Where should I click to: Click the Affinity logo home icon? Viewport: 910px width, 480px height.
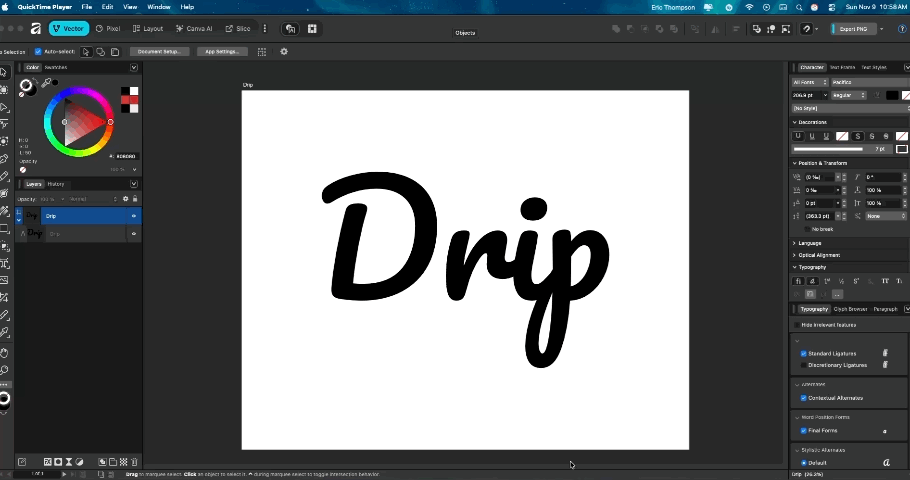[x=36, y=28]
